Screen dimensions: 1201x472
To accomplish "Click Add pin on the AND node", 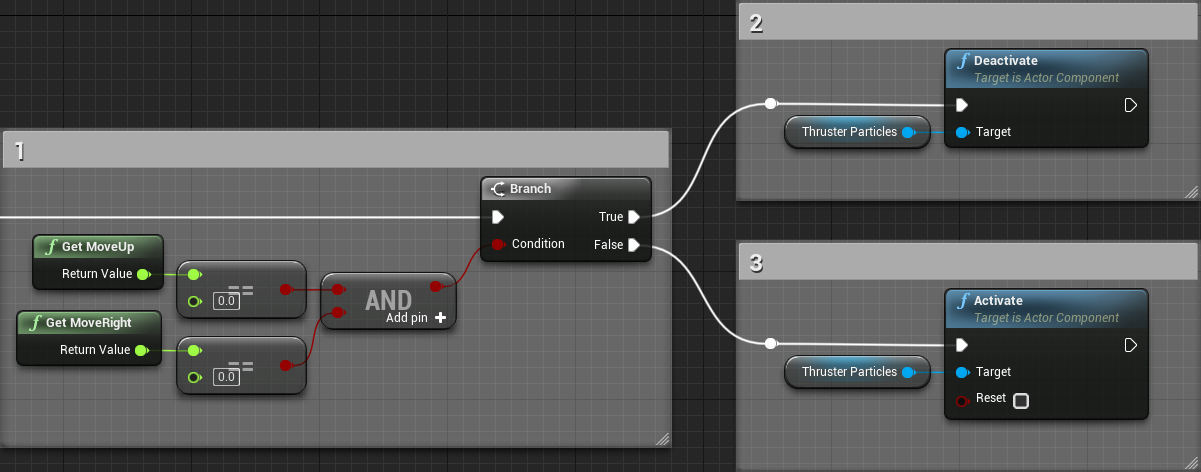I will pos(415,318).
